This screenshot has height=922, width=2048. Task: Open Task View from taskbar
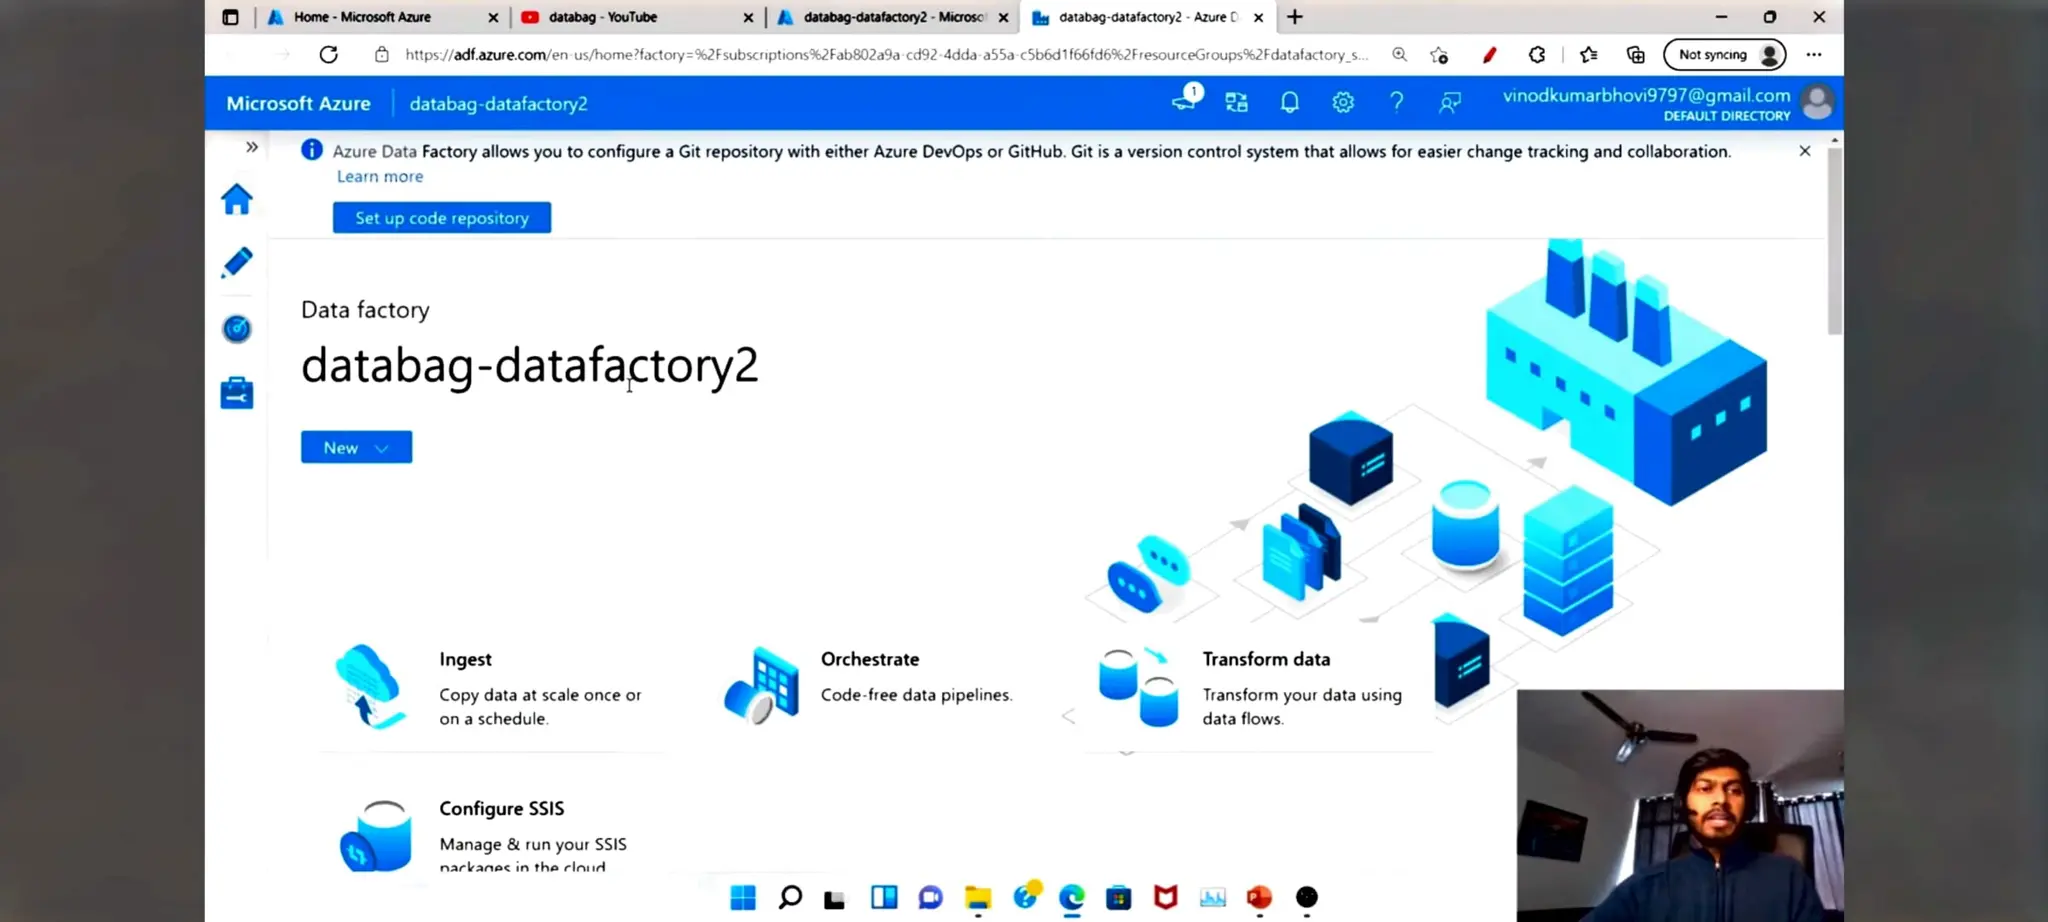coord(835,899)
